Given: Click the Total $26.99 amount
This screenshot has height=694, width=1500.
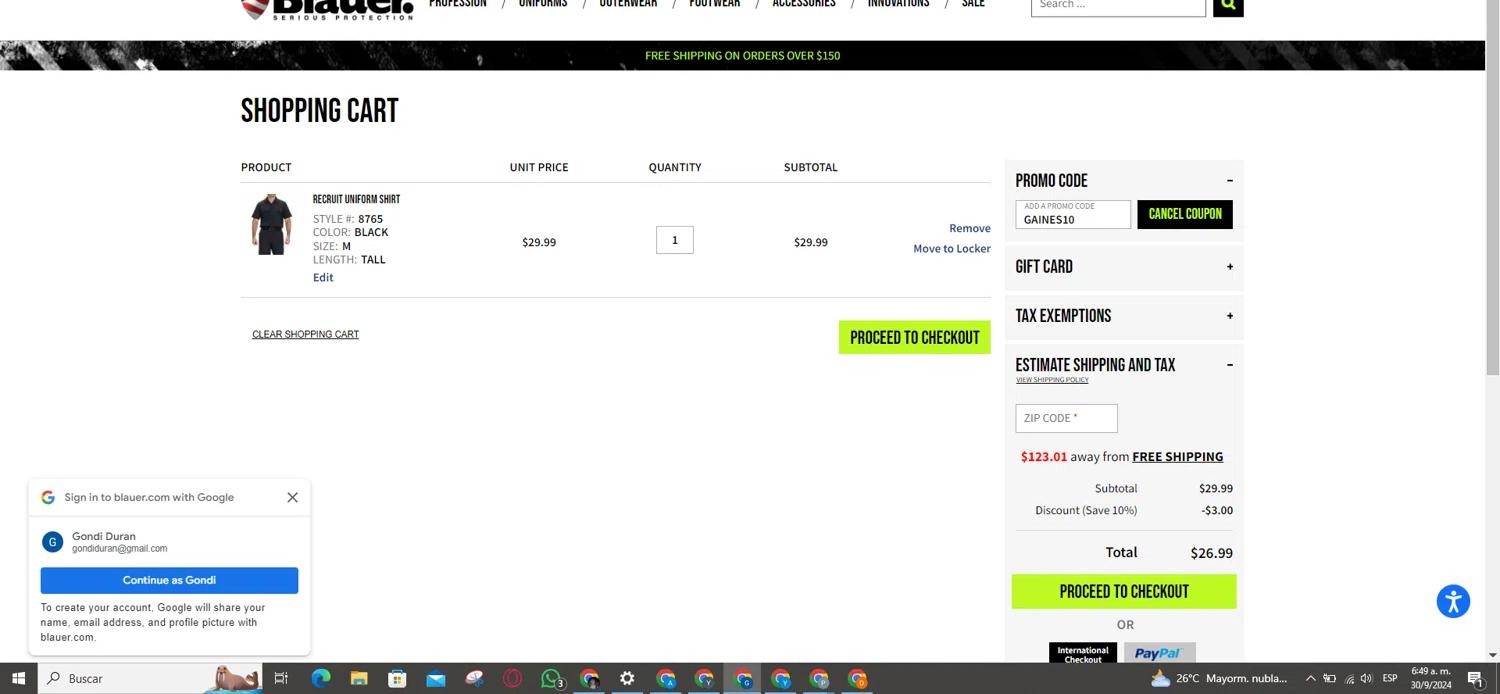Looking at the screenshot, I should pyautogui.click(x=1211, y=553).
